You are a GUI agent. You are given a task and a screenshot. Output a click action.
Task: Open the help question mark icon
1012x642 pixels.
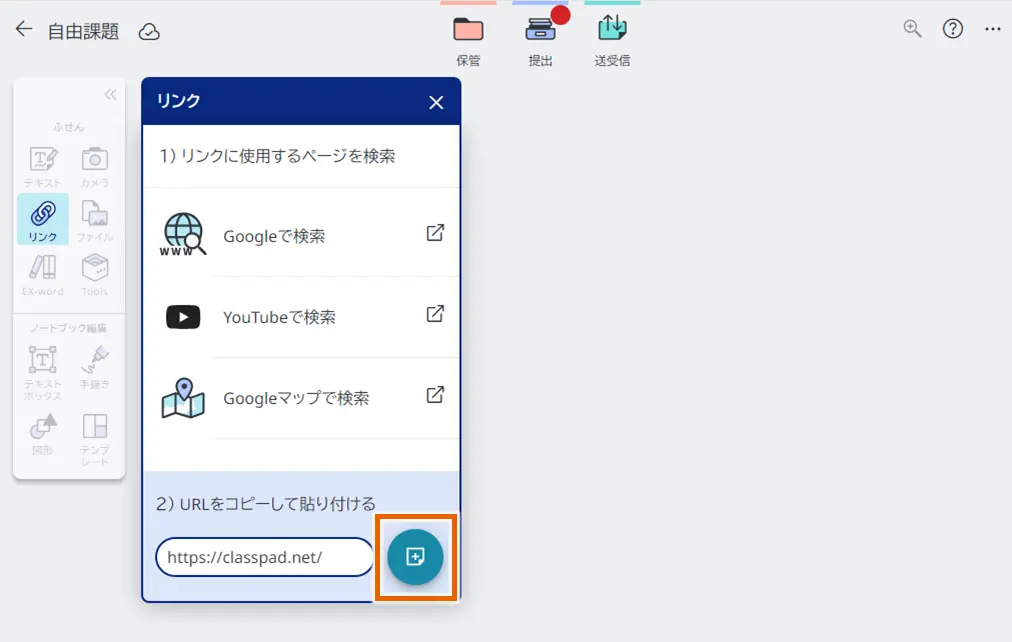(951, 29)
